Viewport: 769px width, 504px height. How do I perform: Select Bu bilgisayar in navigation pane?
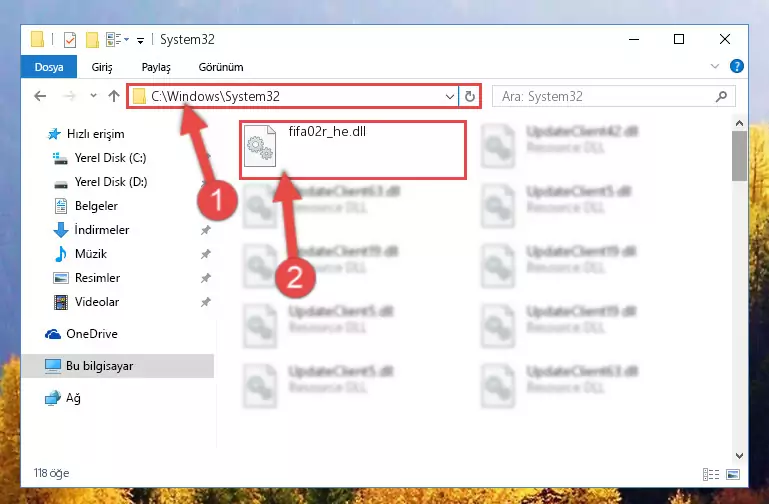click(118, 366)
